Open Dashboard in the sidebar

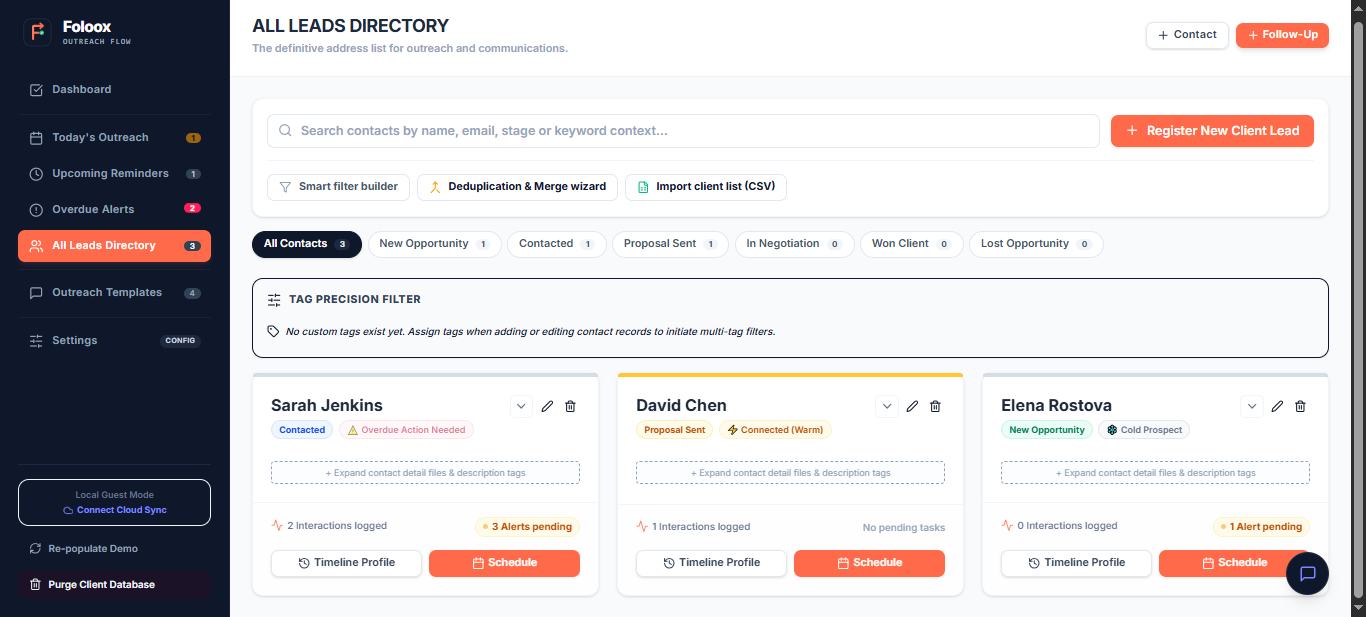tap(114, 89)
